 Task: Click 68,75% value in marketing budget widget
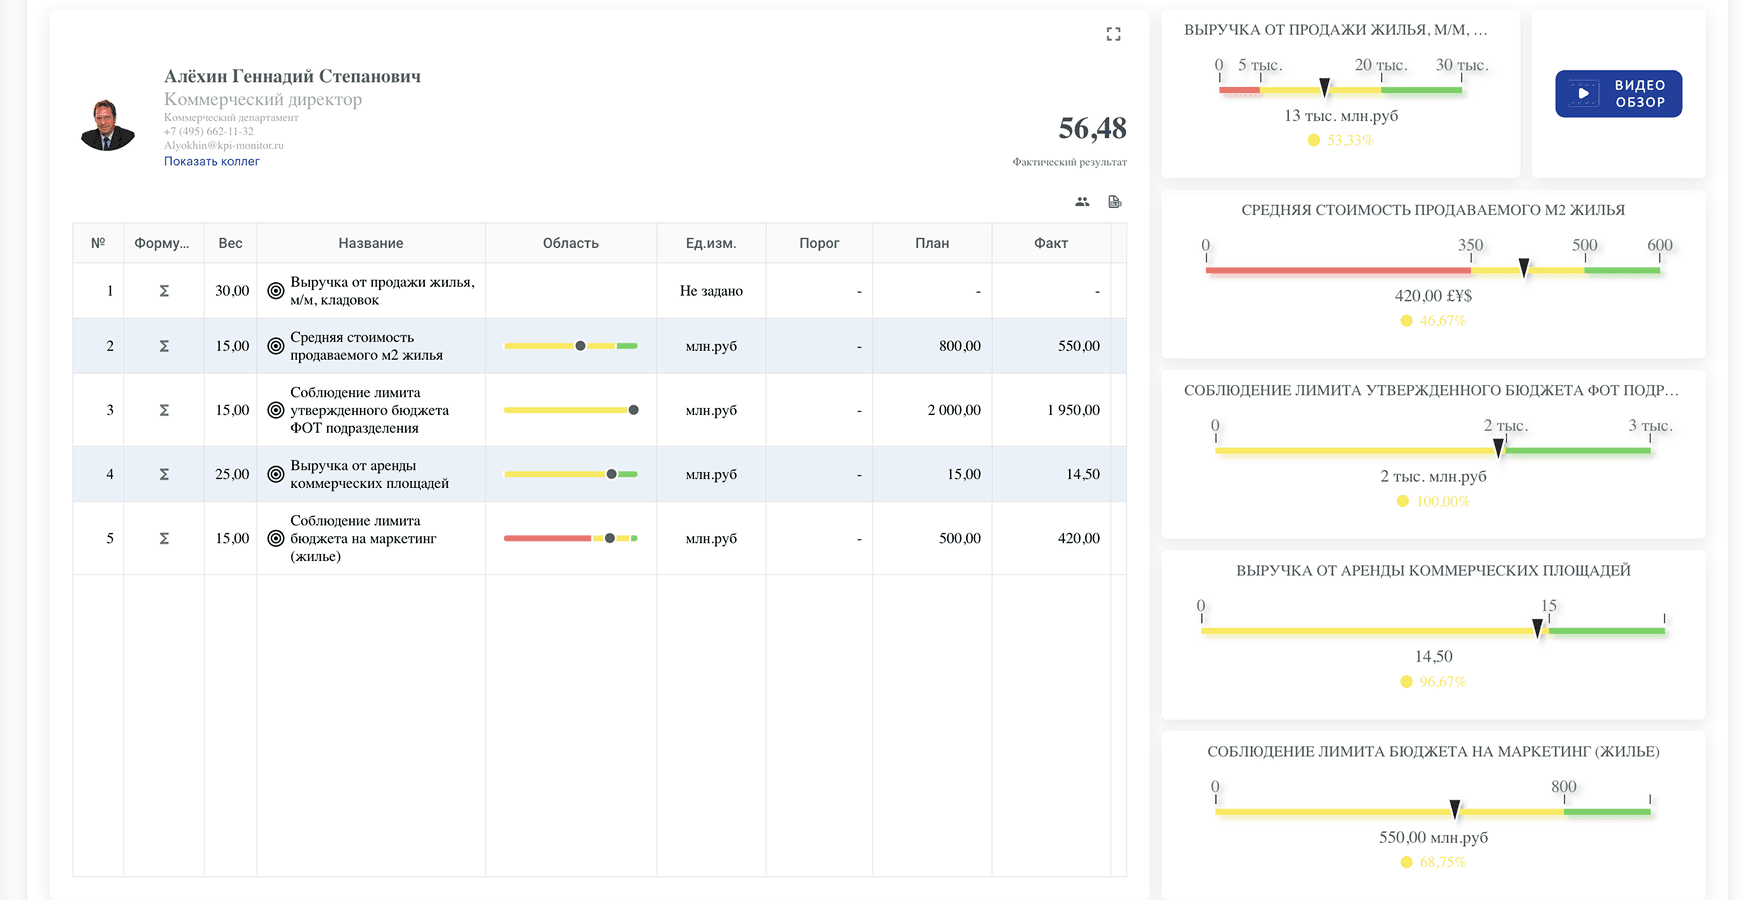click(1443, 862)
